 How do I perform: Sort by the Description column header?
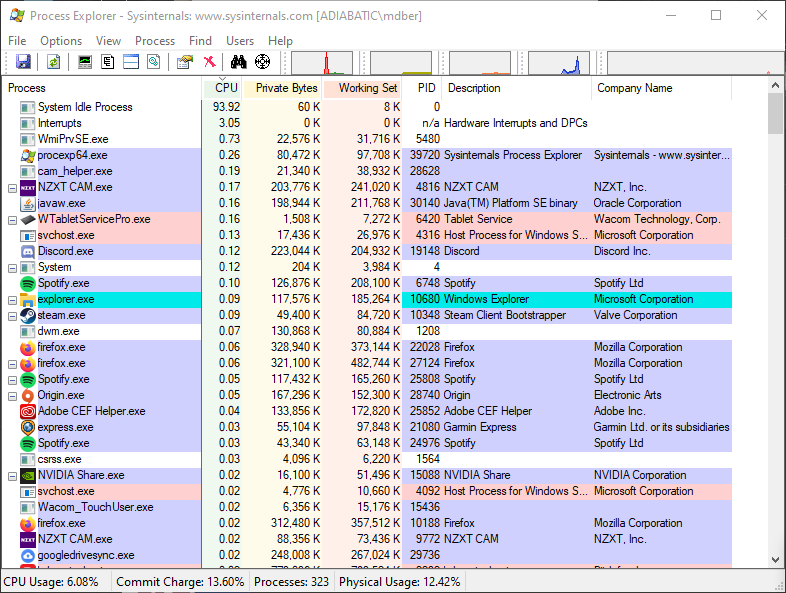point(517,88)
